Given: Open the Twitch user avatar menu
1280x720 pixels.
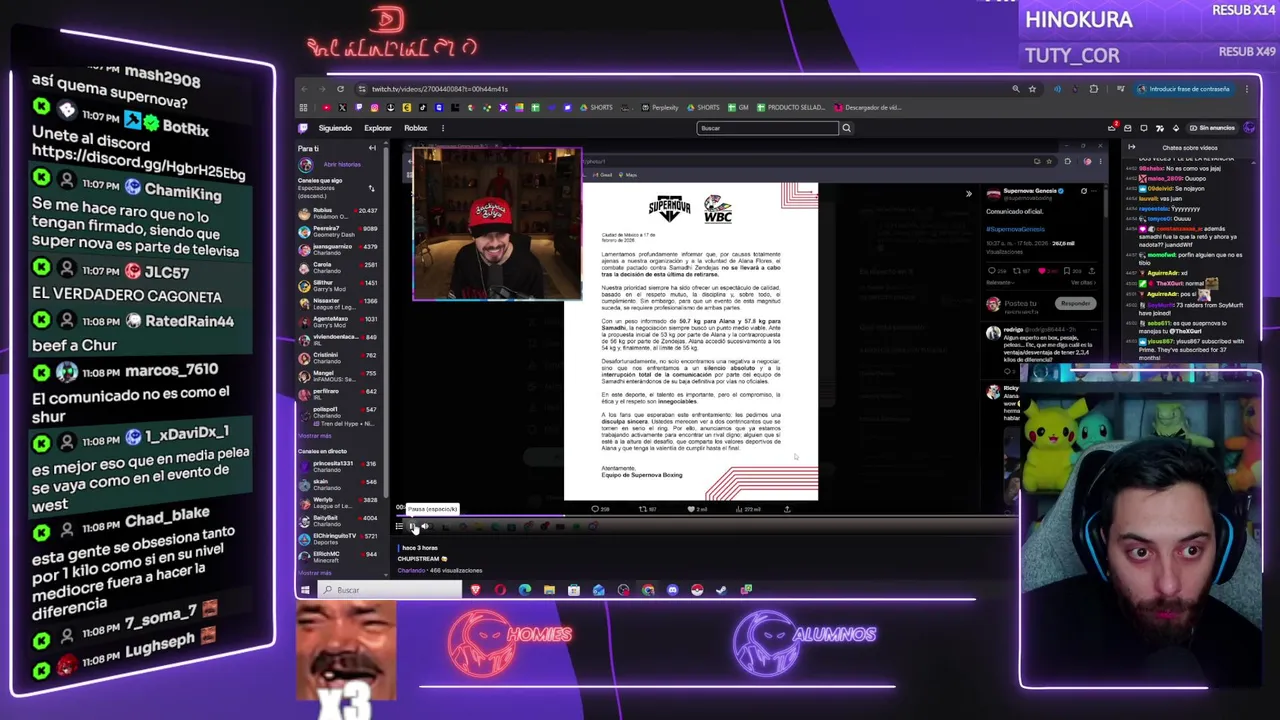Looking at the screenshot, I should [x=1250, y=128].
